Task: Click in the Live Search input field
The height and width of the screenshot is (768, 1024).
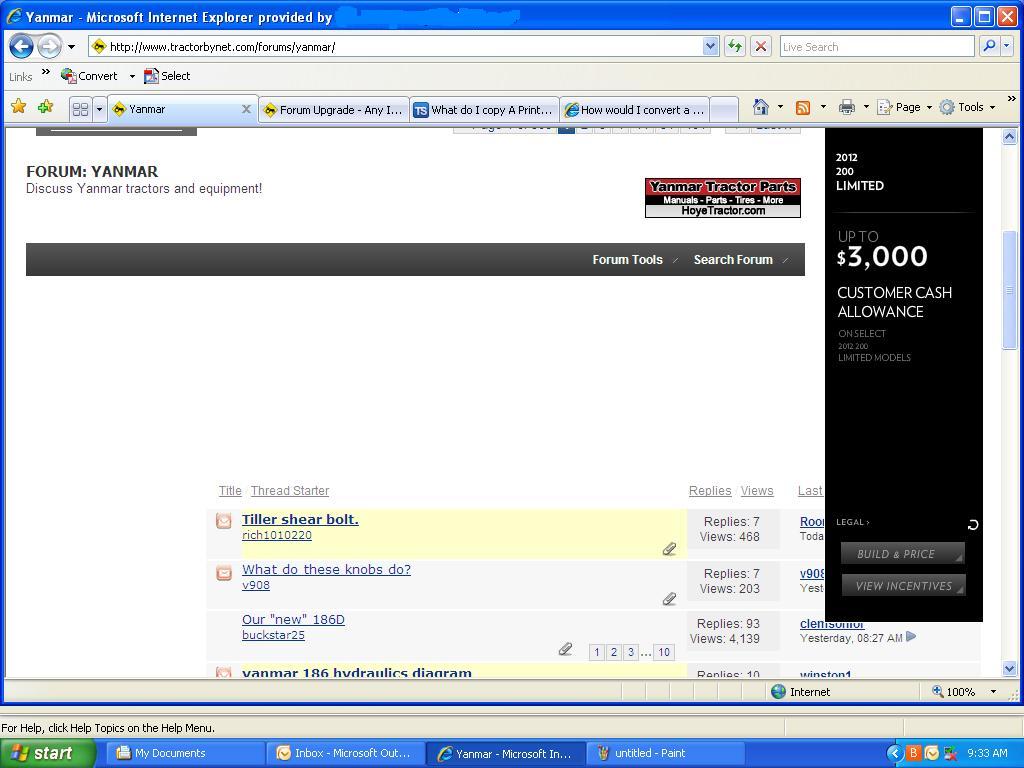Action: click(x=875, y=46)
